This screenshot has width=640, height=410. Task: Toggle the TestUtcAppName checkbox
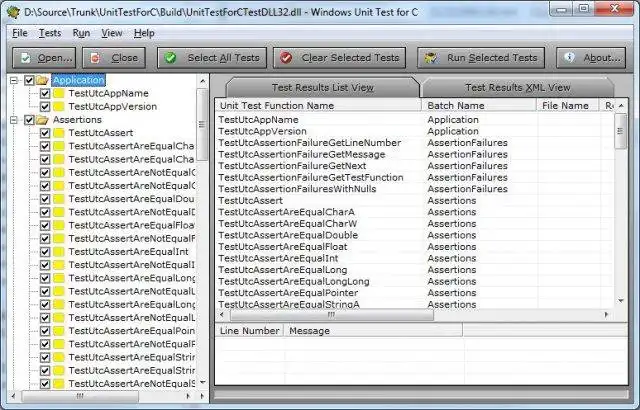coord(45,93)
